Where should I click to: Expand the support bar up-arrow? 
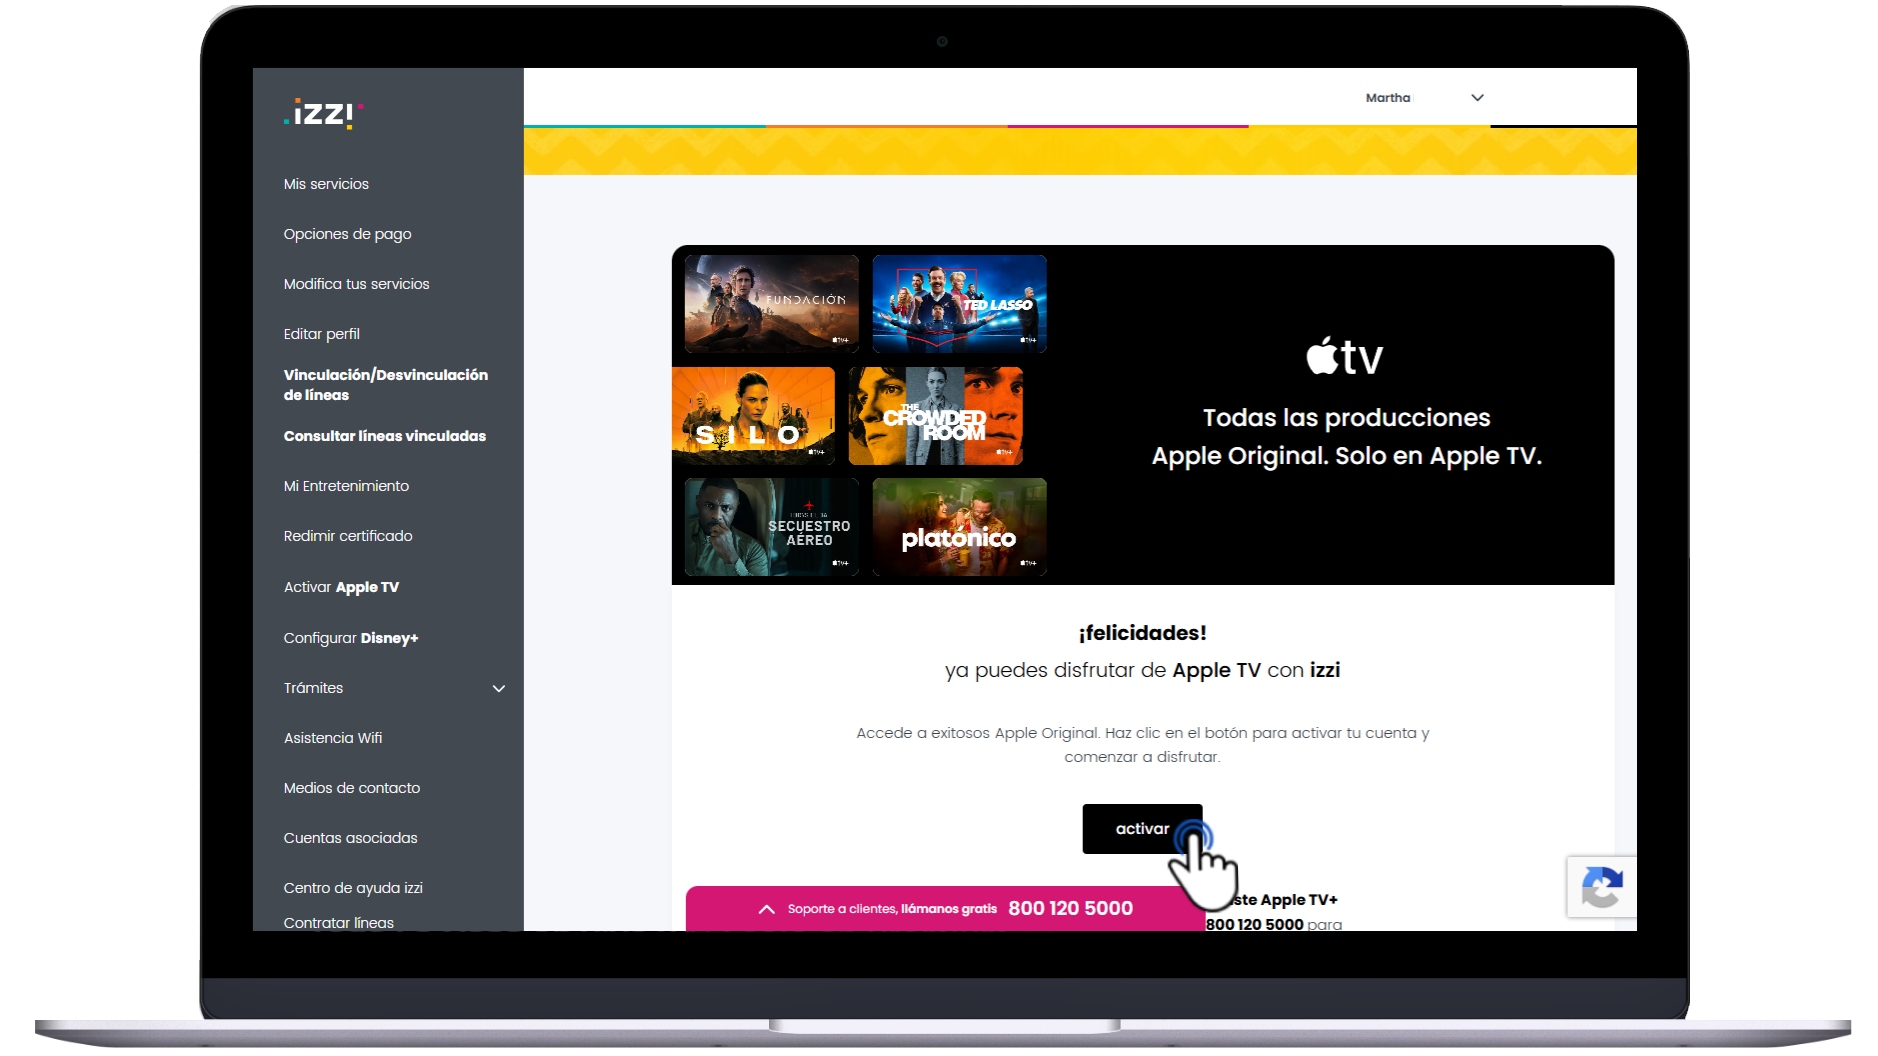(x=766, y=909)
